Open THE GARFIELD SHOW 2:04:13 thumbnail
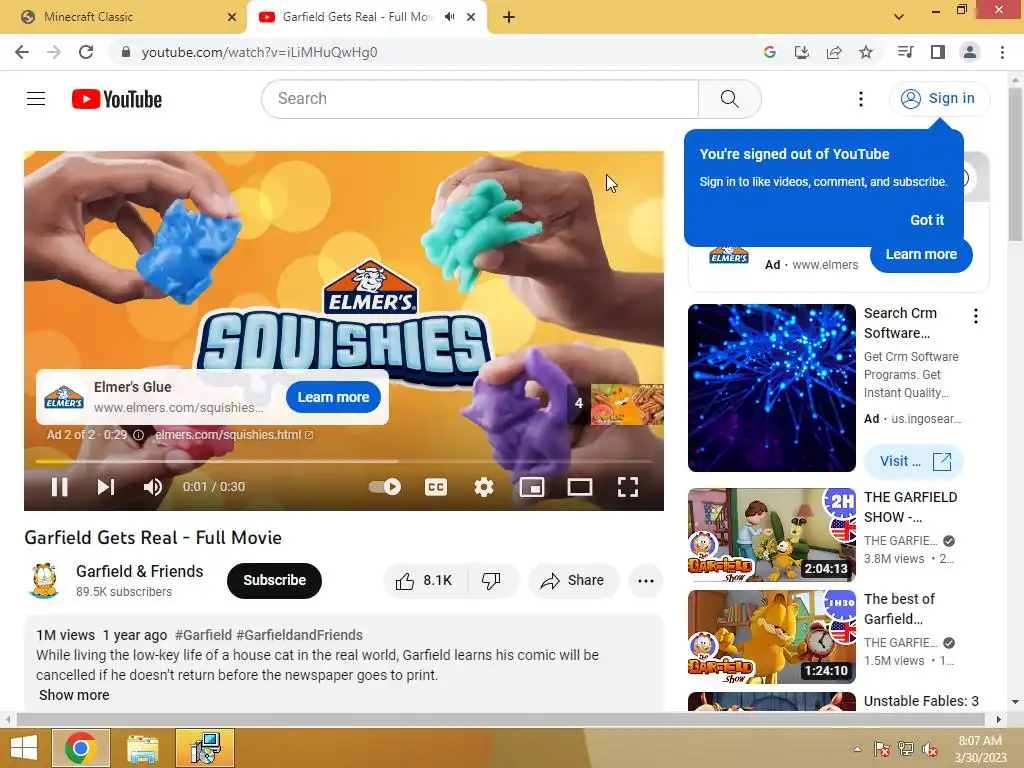The height and width of the screenshot is (768, 1024). 772,535
